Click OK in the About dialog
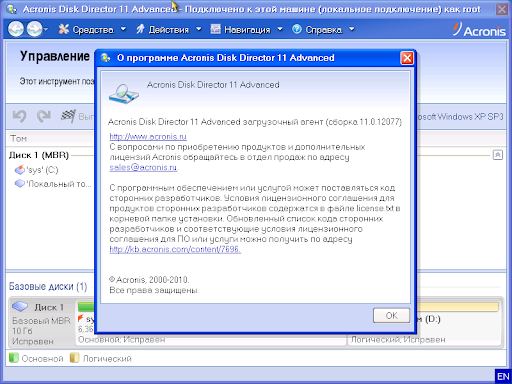 click(391, 315)
